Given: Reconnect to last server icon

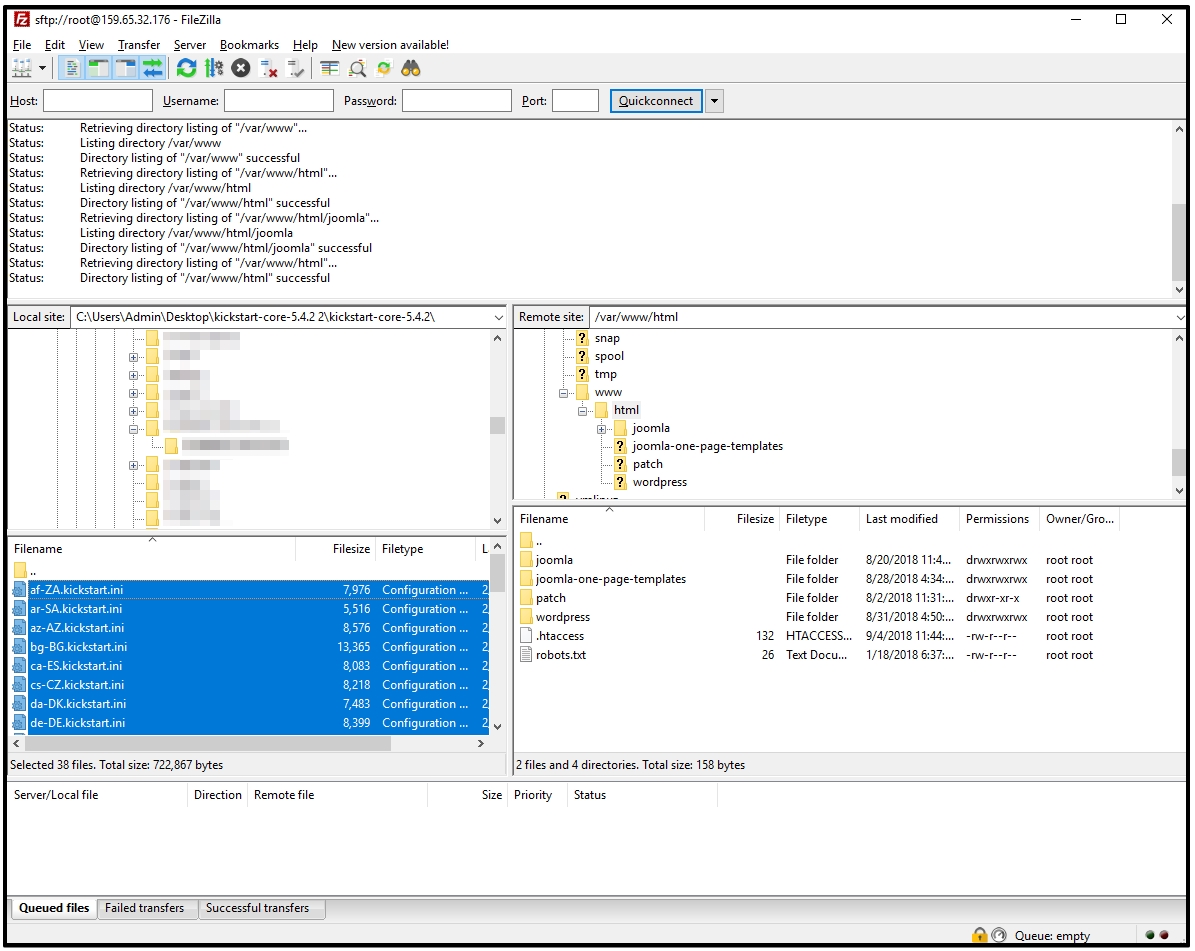Looking at the screenshot, I should (296, 69).
